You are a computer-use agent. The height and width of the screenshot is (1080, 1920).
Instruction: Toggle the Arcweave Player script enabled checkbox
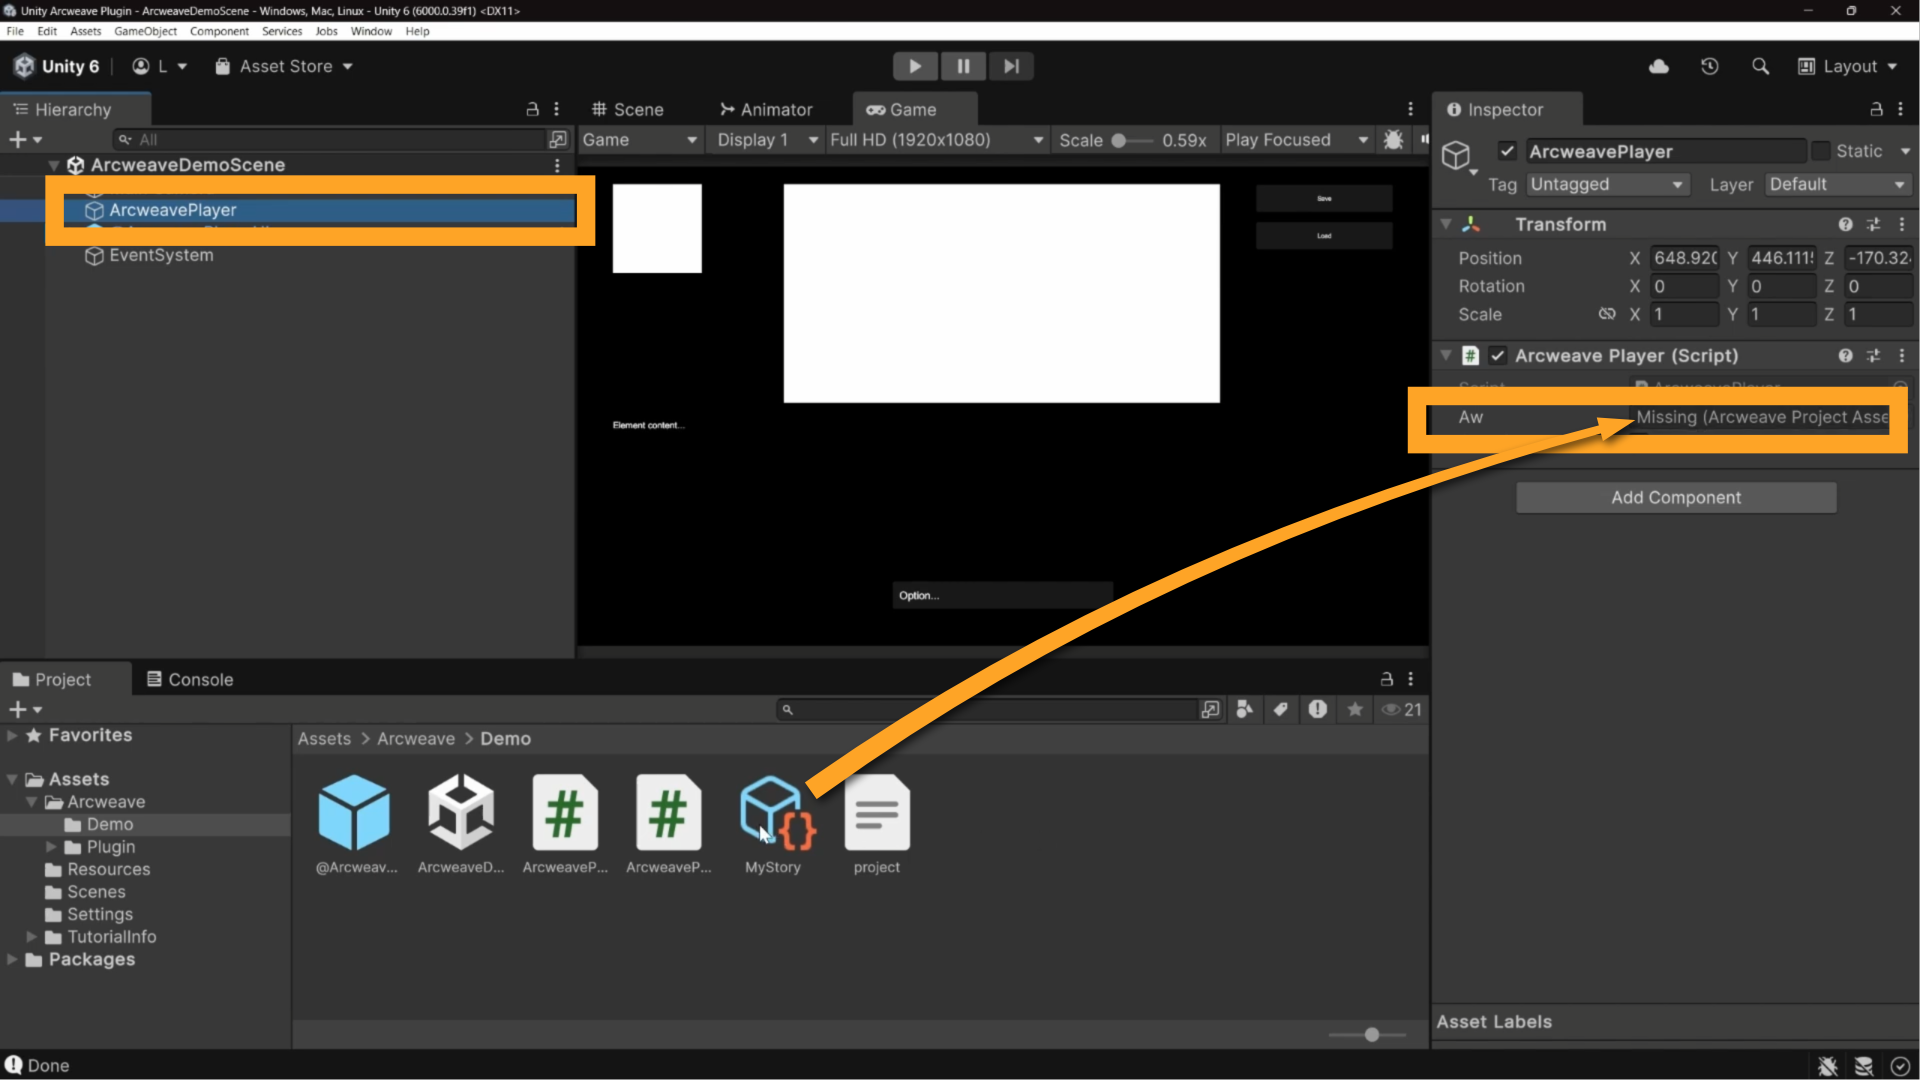click(x=1497, y=355)
